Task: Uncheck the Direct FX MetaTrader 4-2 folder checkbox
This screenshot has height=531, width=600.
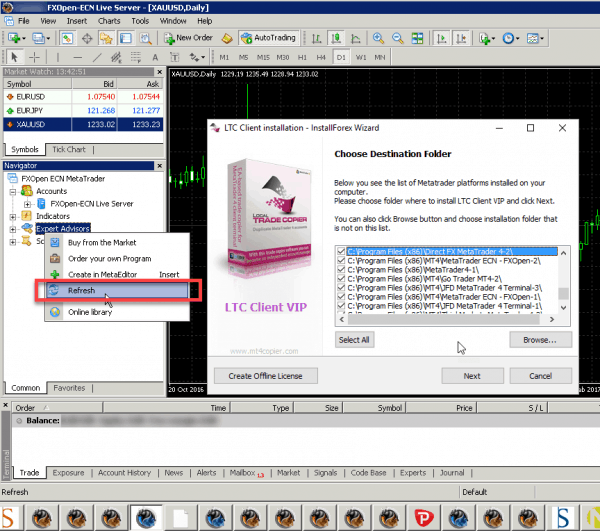Action: click(341, 251)
